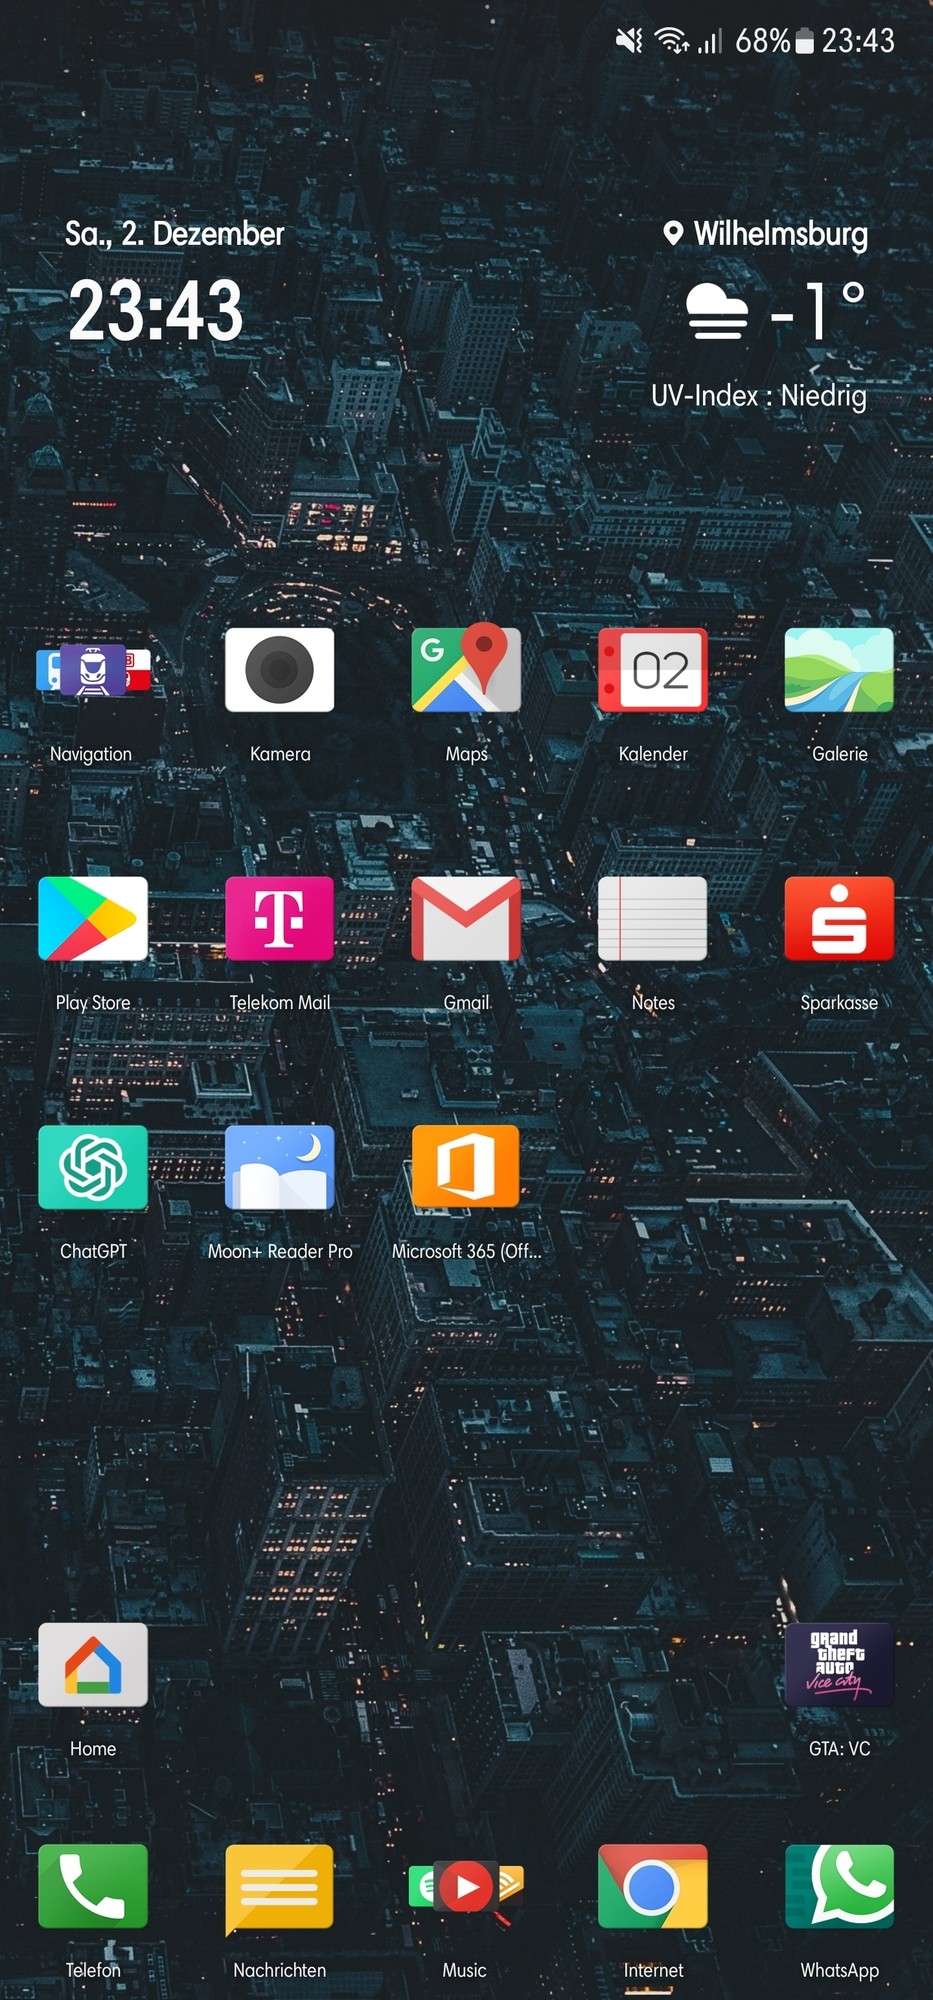
Task: Tap the 68% battery percentage text
Action: click(763, 41)
